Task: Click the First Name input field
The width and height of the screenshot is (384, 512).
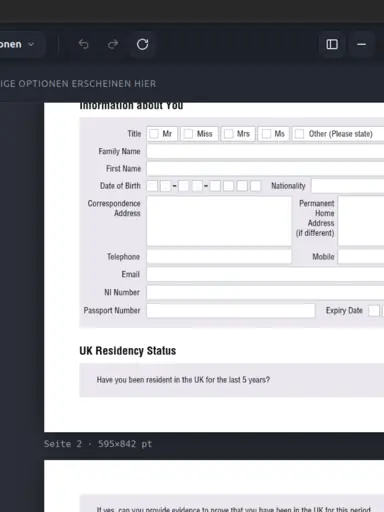Action: click(265, 169)
